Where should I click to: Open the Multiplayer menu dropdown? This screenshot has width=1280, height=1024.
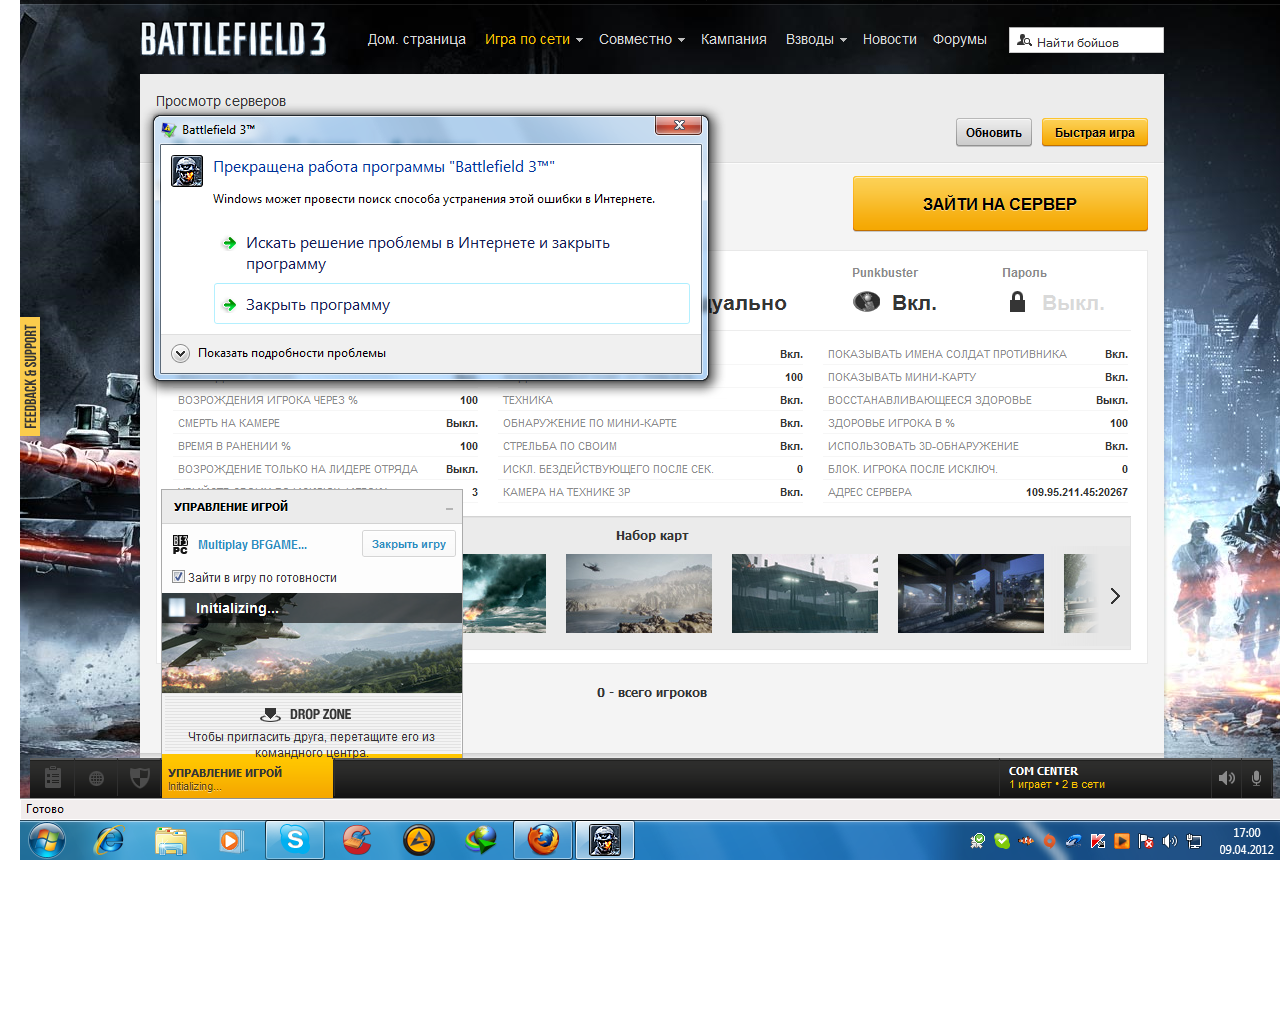(x=533, y=39)
